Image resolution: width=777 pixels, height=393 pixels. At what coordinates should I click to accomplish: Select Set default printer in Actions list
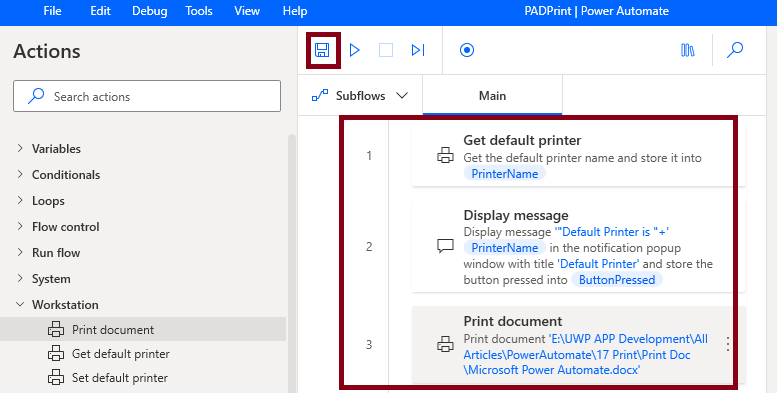(143, 378)
